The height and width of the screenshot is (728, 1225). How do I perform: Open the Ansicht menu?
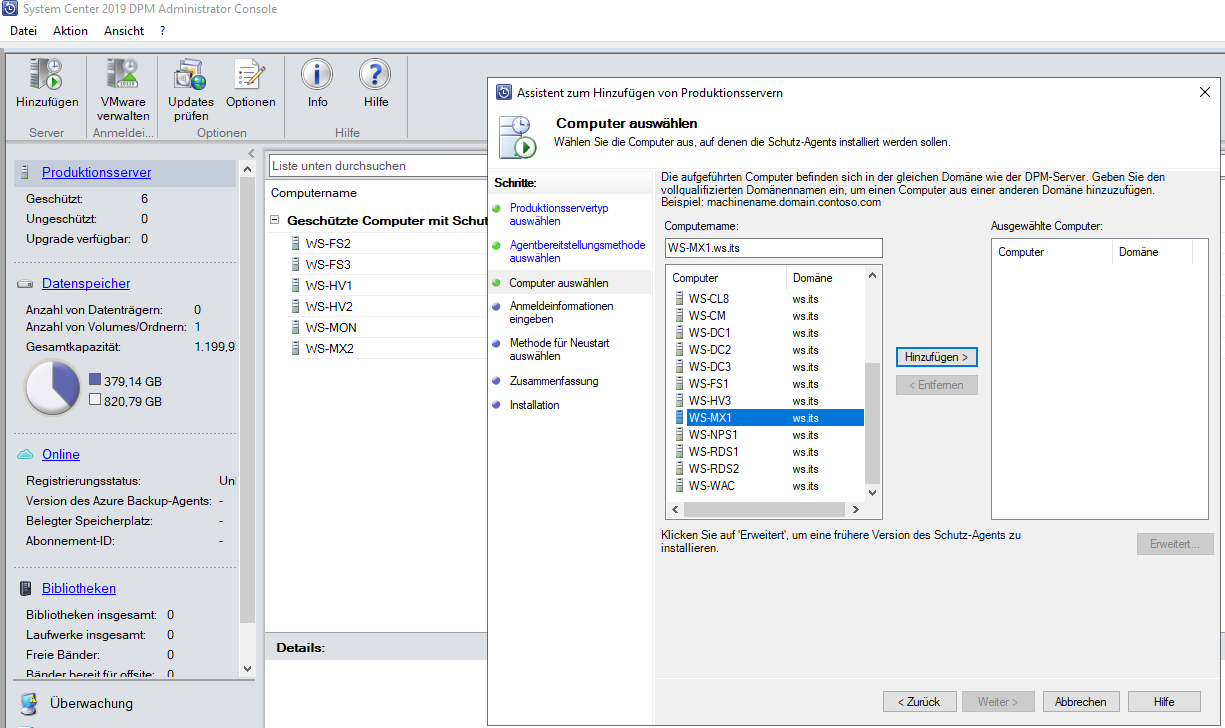click(124, 31)
